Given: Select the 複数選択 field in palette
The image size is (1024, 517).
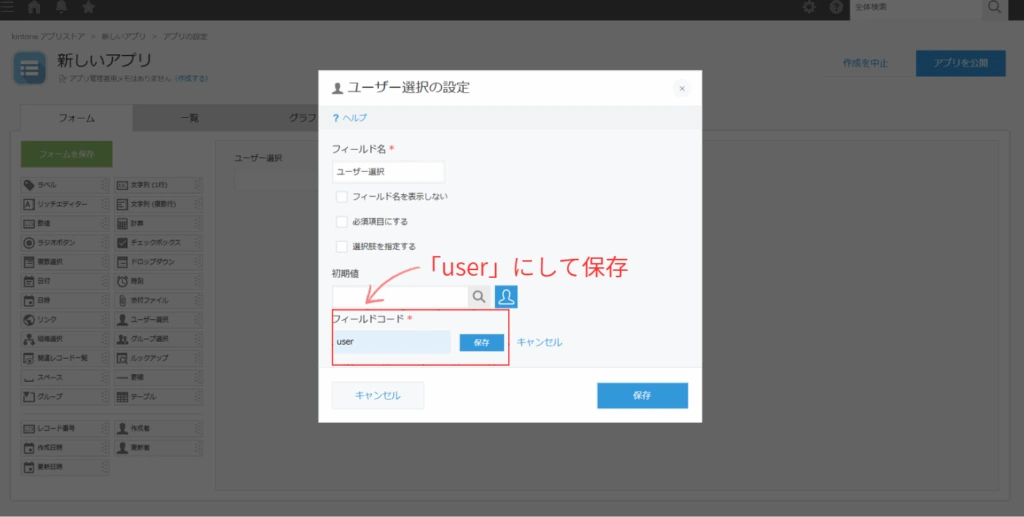Looking at the screenshot, I should tap(65, 262).
